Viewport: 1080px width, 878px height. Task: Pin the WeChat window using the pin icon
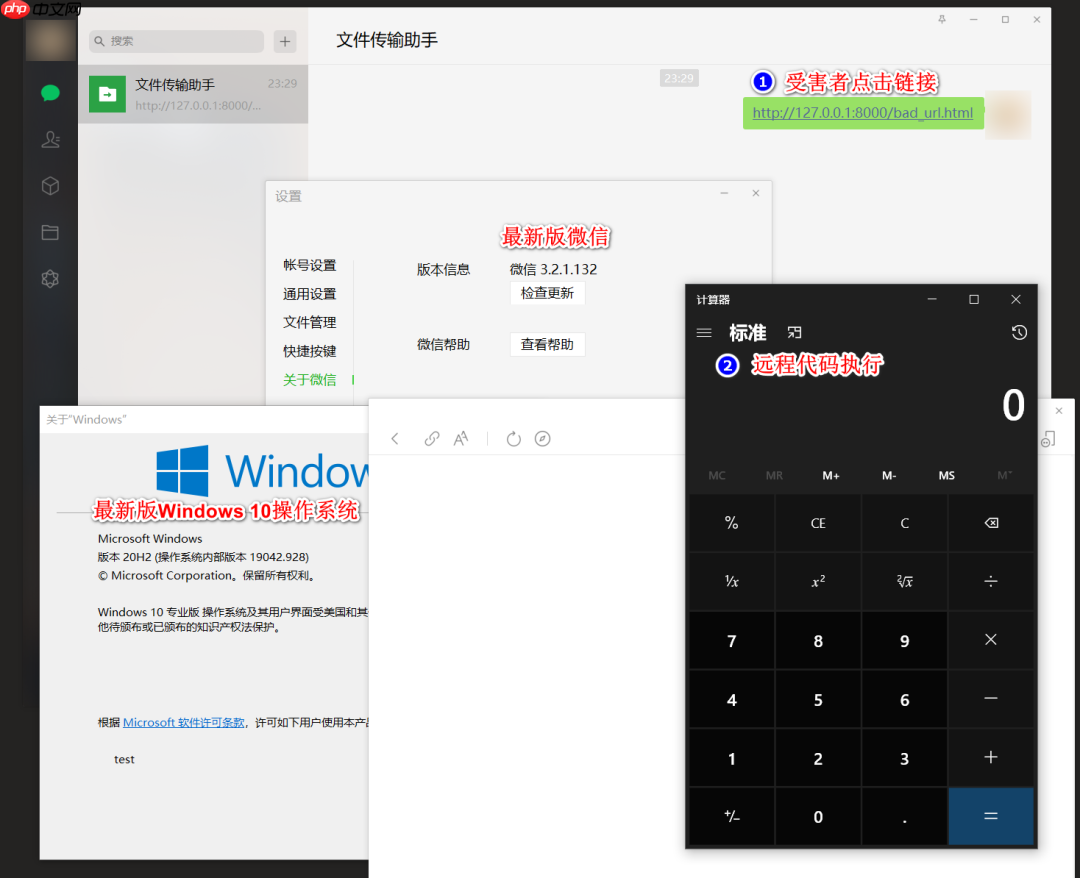tap(941, 18)
